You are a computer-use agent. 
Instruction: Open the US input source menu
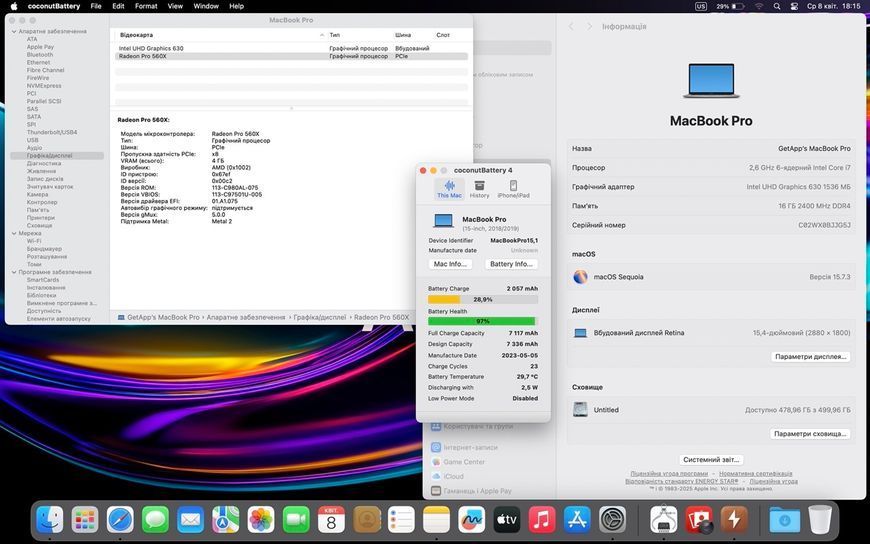(701, 6)
